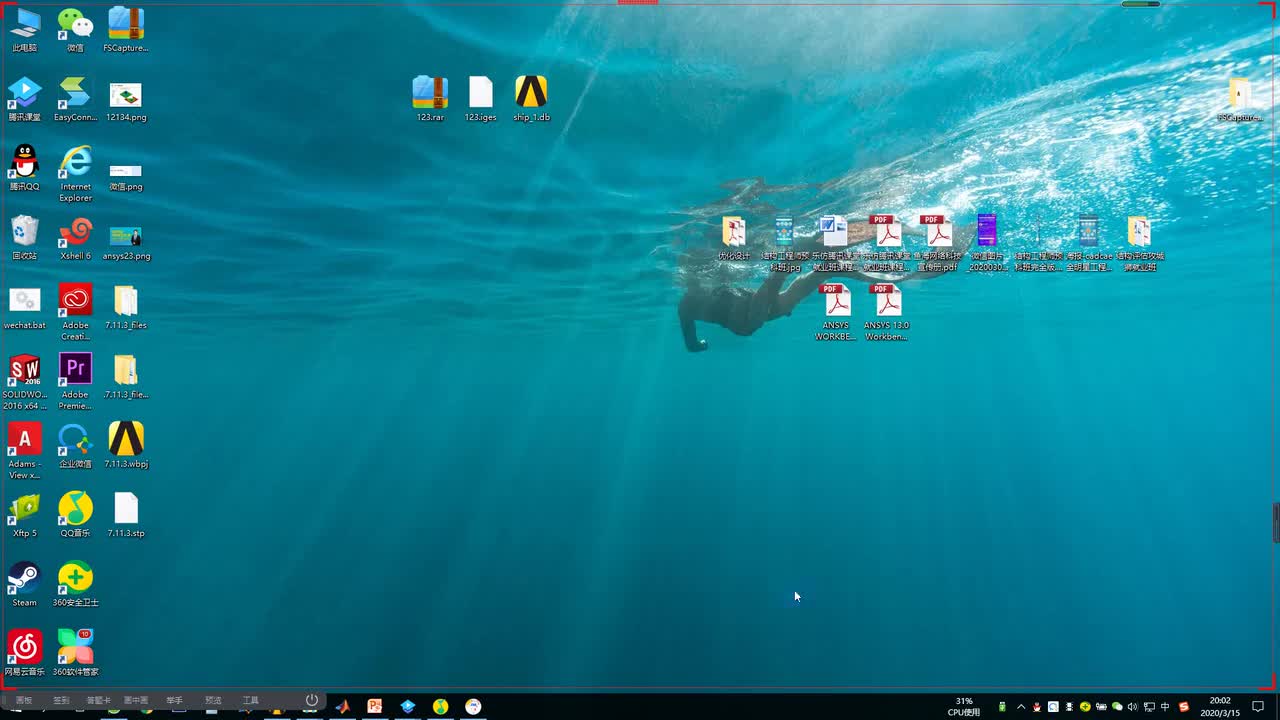This screenshot has width=1280, height=720.
Task: Launch 腾讯QQ penguin icon on the desktop
Action: point(25,168)
